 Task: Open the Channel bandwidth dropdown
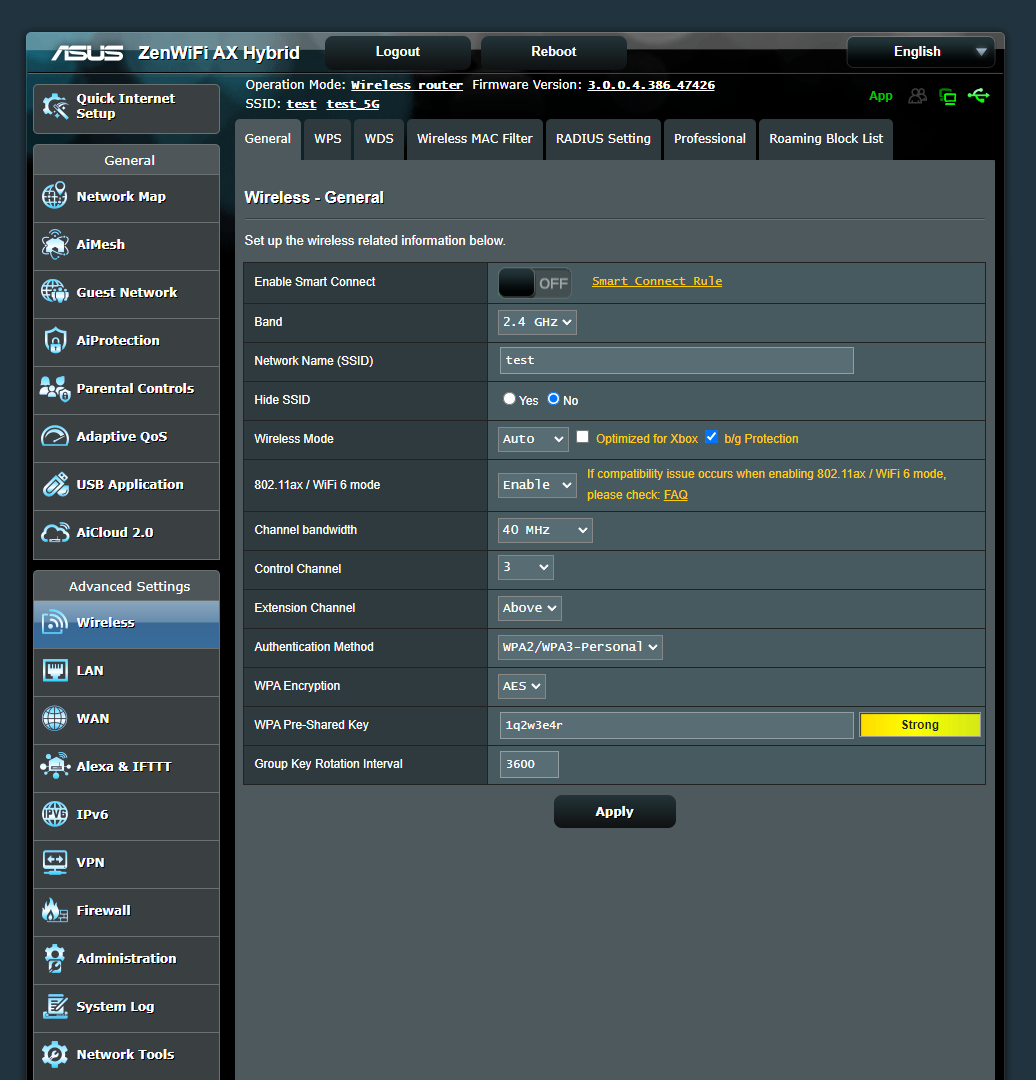pyautogui.click(x=544, y=530)
